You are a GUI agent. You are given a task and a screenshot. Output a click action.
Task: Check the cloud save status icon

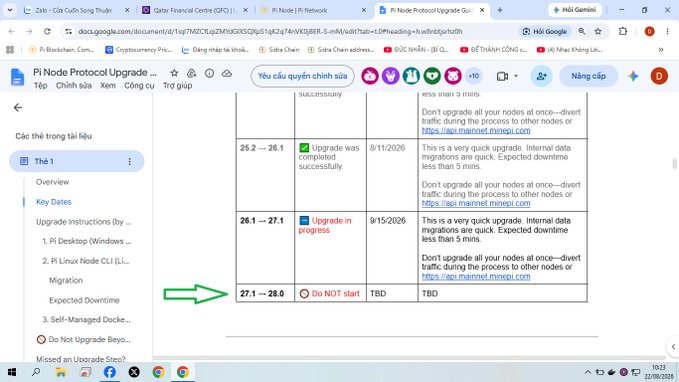[226, 73]
